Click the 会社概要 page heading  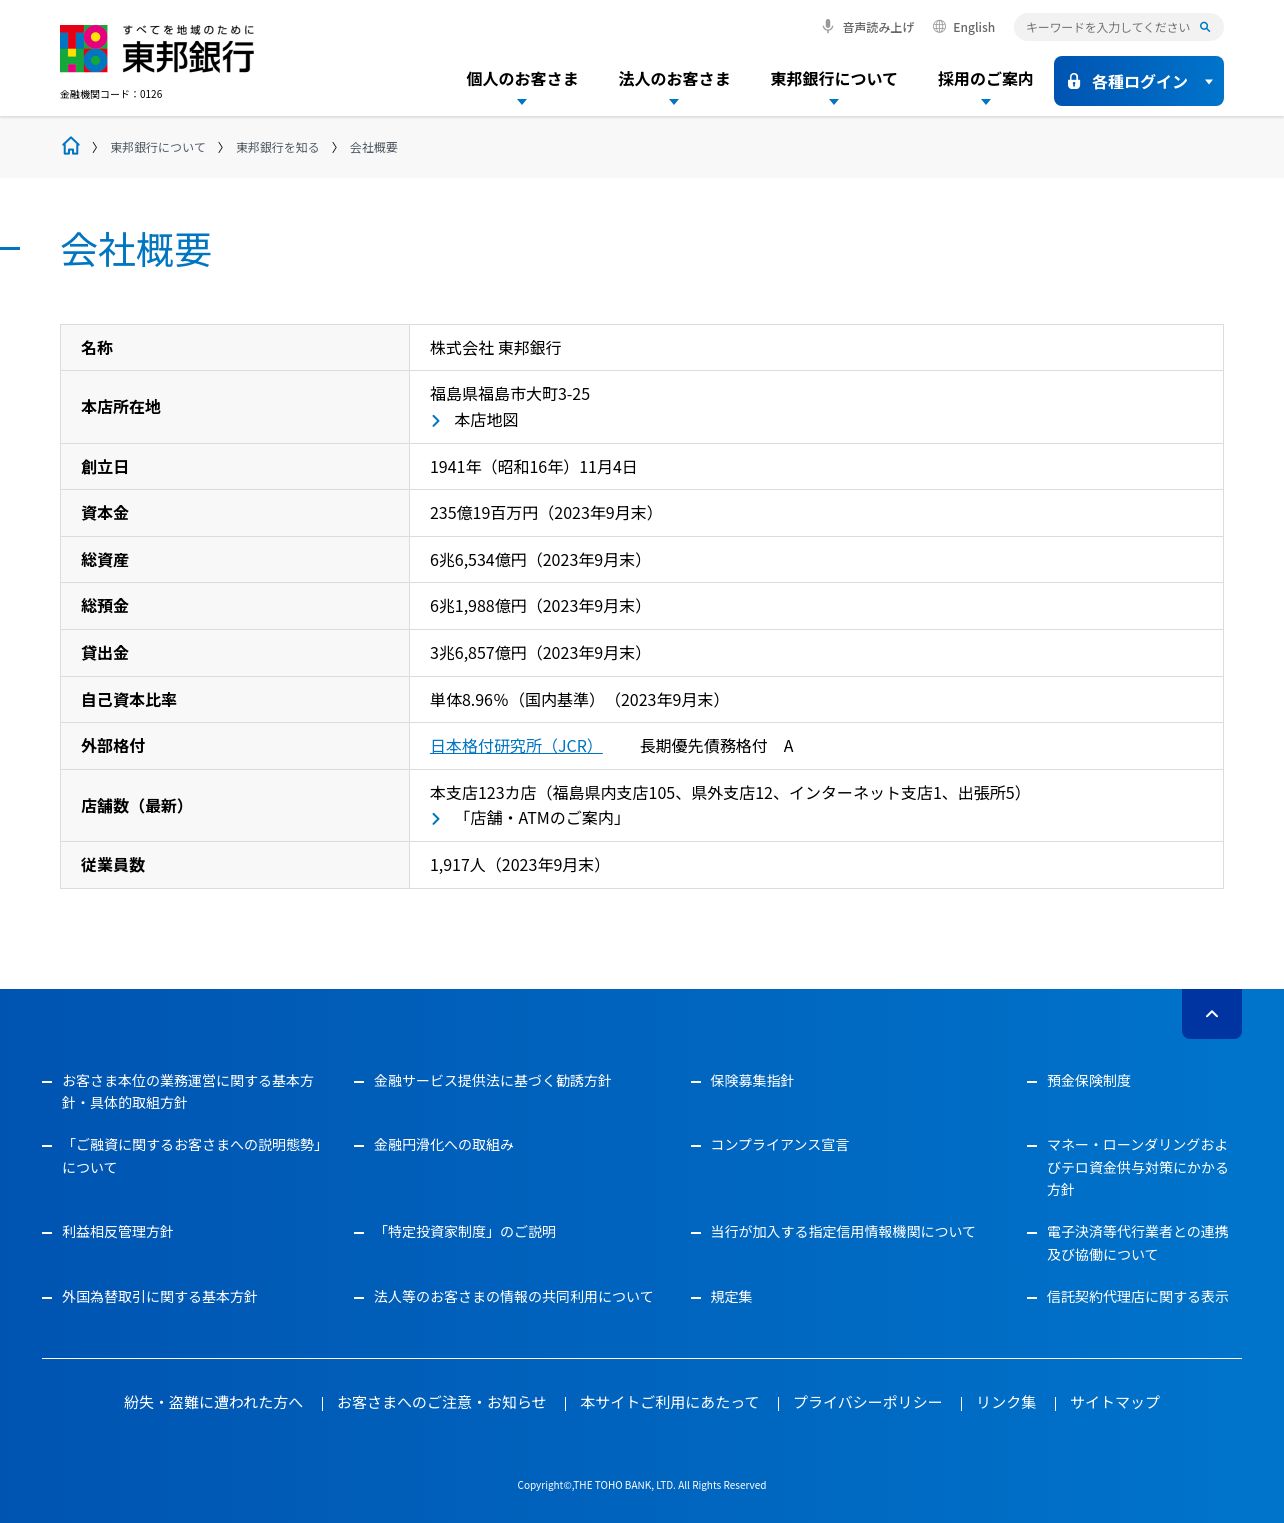pos(136,249)
